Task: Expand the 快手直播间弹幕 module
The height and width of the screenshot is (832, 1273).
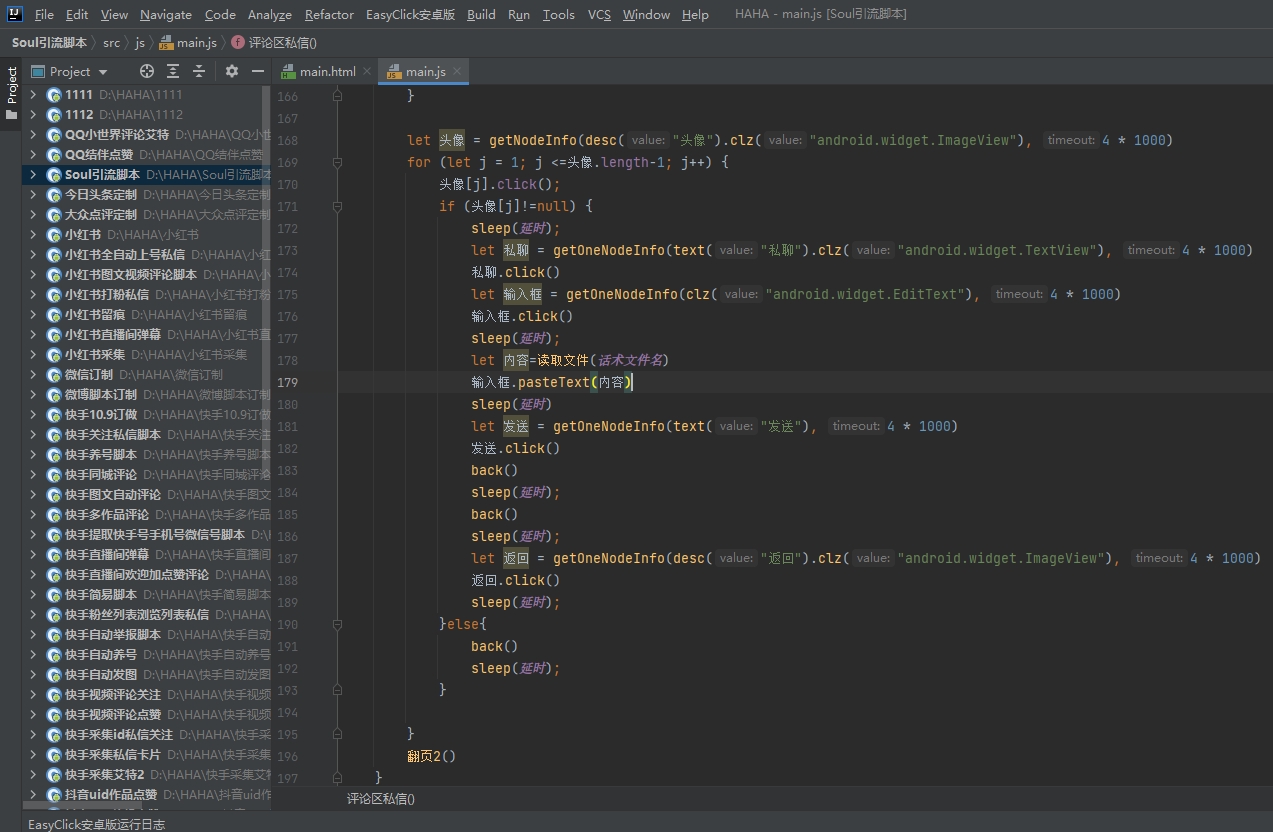Action: pos(33,555)
